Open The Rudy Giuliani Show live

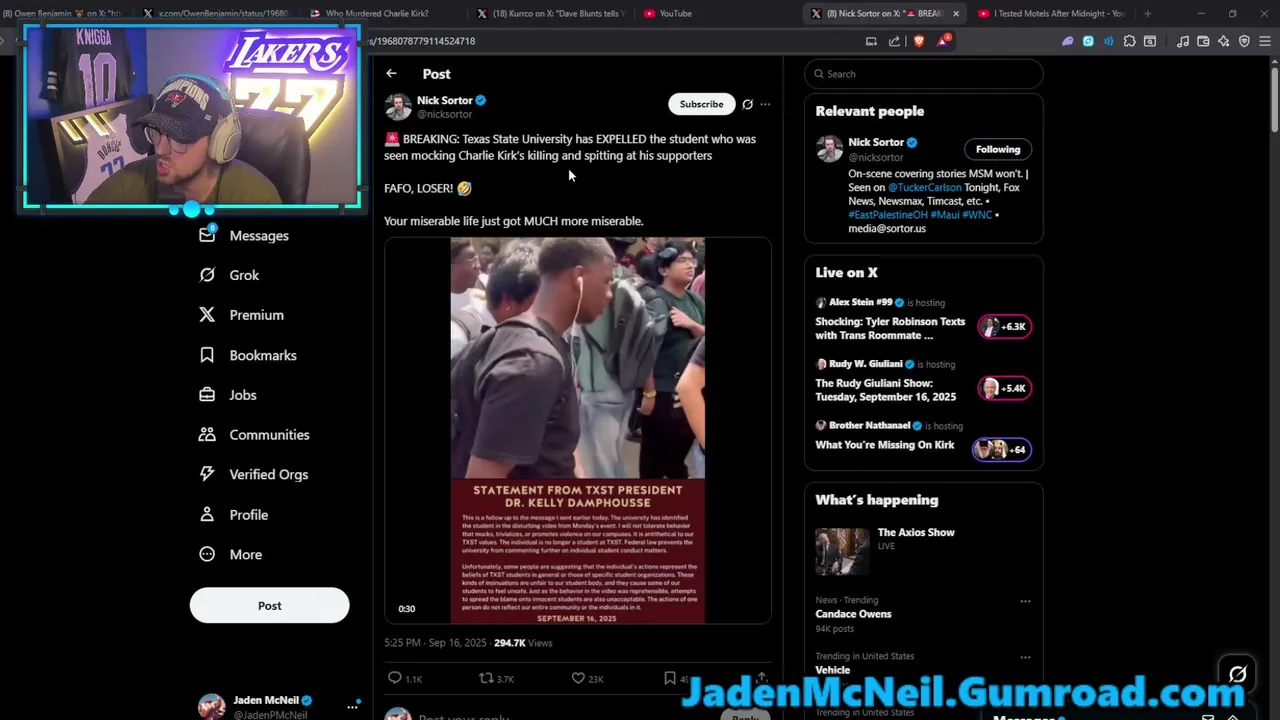pyautogui.click(x=885, y=390)
